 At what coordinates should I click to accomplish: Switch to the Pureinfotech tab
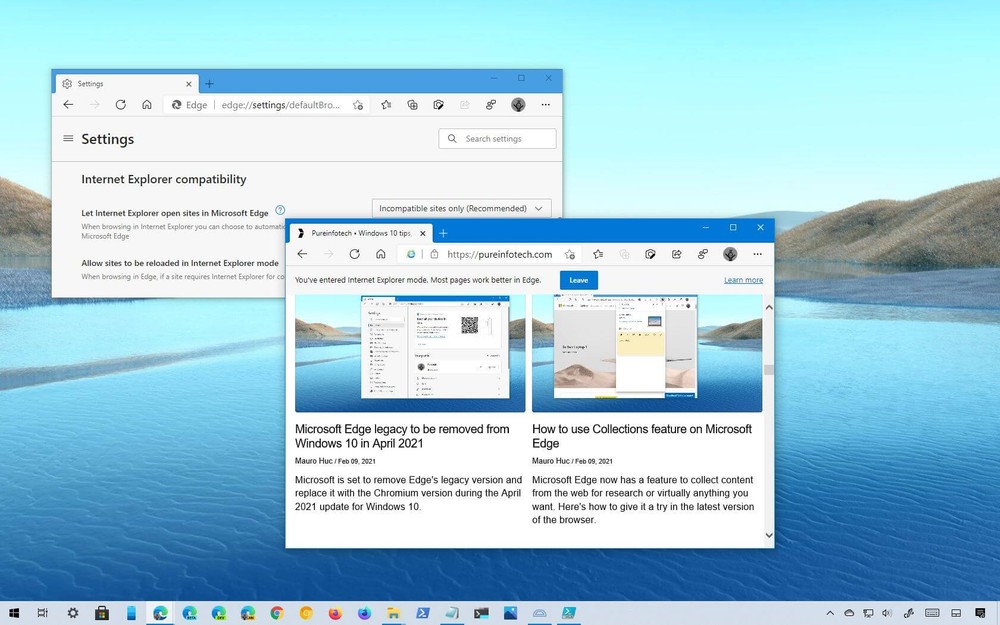361,233
